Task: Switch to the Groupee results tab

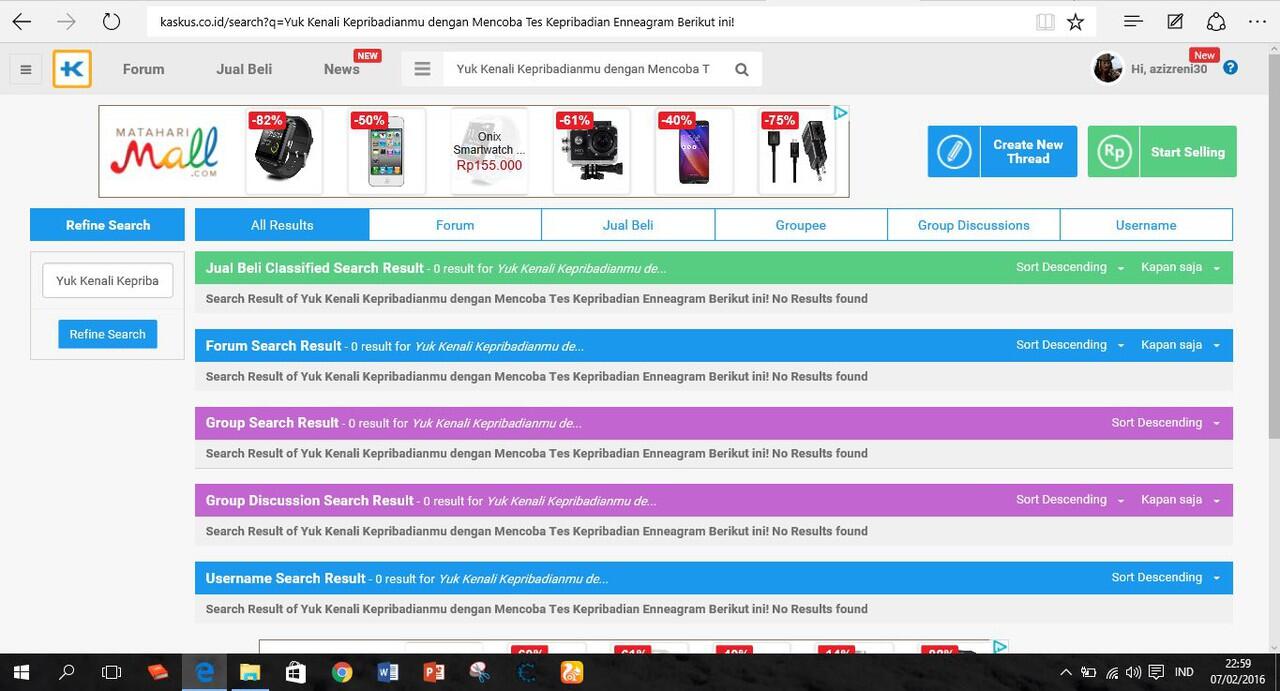Action: pos(801,225)
